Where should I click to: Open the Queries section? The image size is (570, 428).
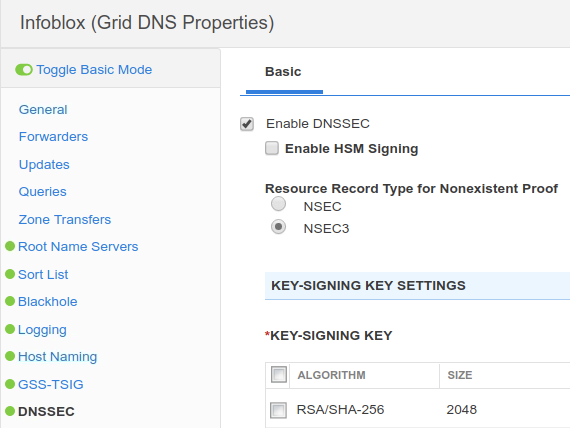click(43, 192)
